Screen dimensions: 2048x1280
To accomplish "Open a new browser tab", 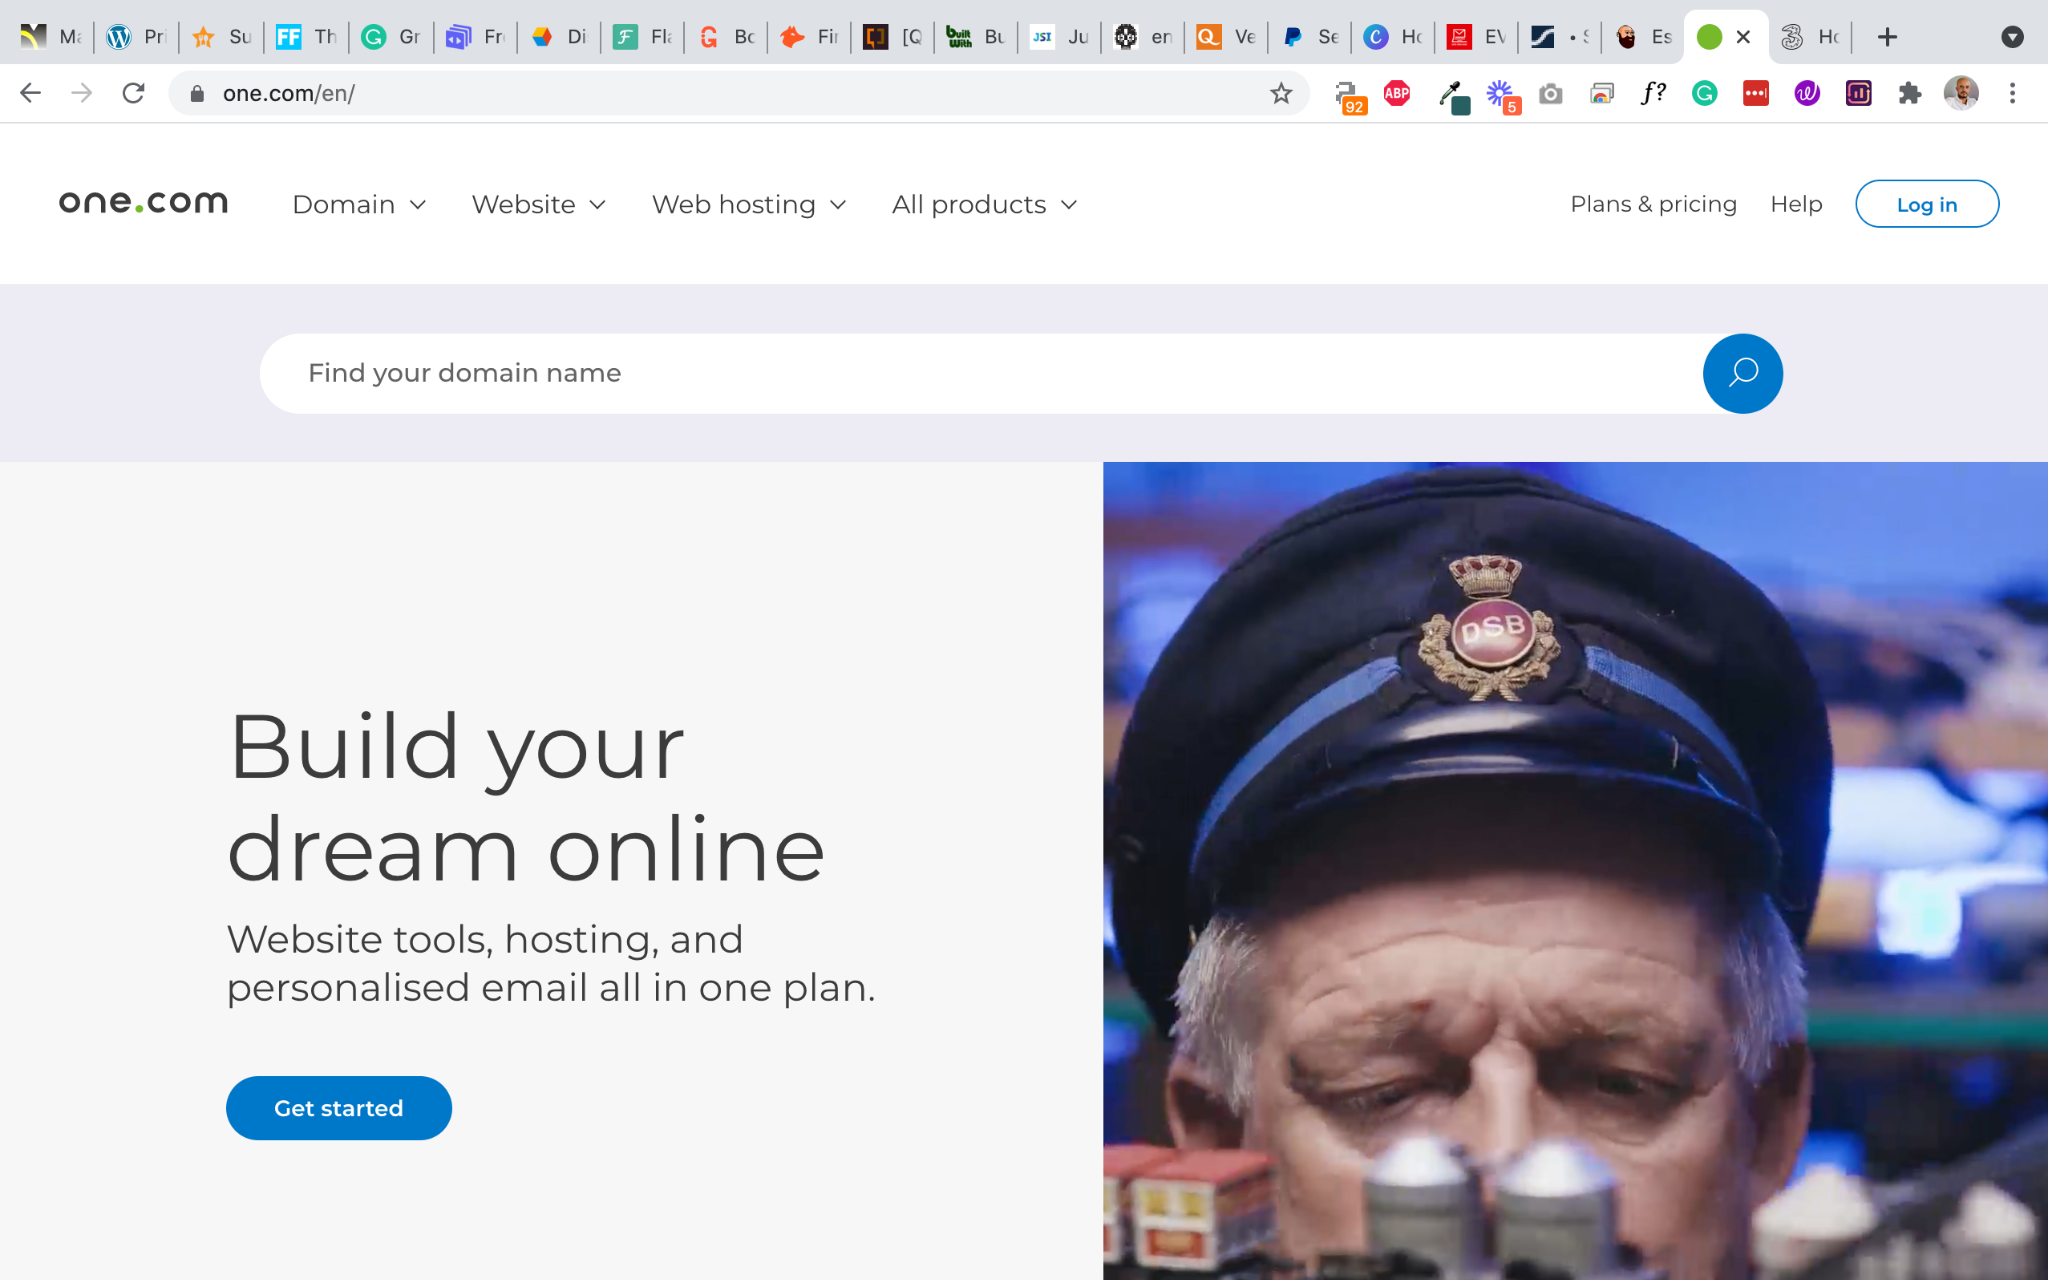I will pyautogui.click(x=1887, y=37).
